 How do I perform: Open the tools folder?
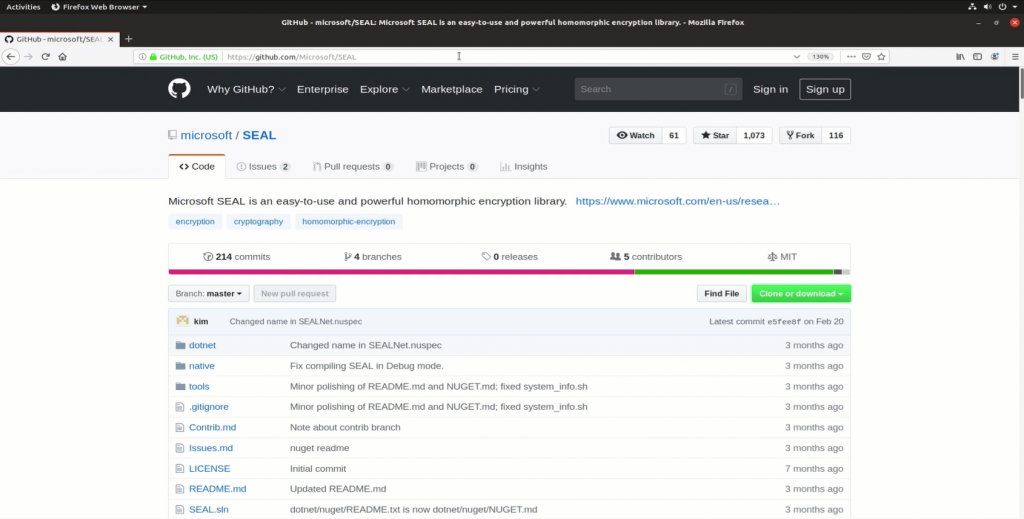[199, 386]
